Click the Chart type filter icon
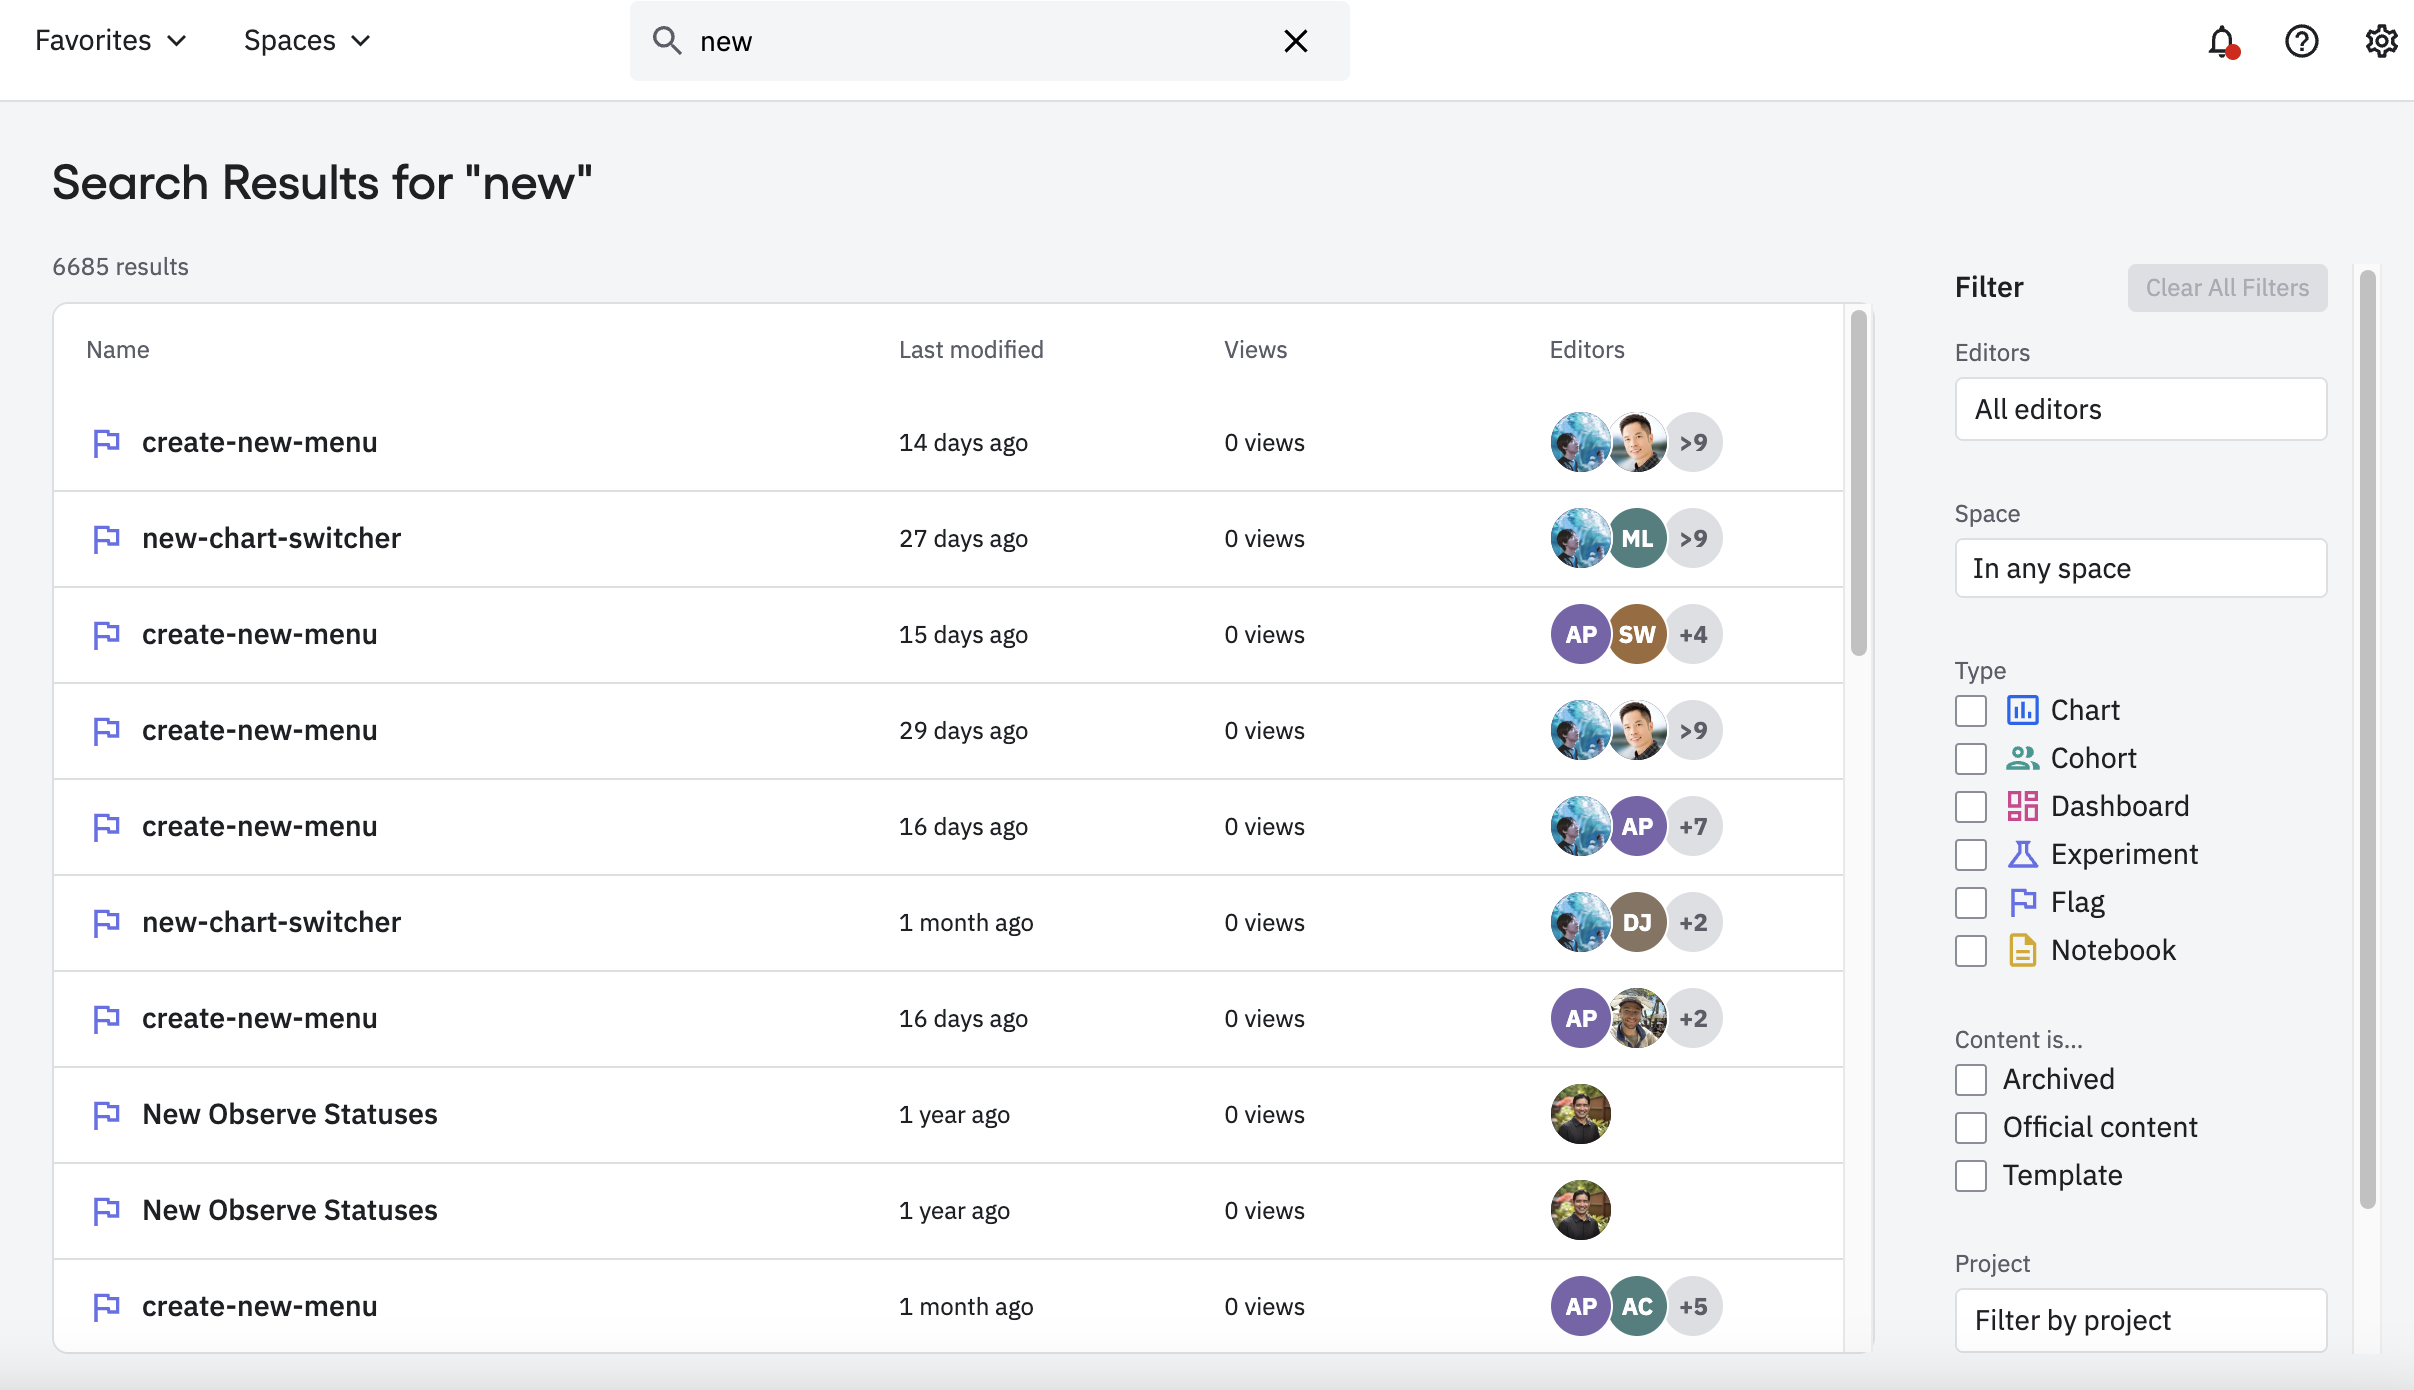This screenshot has height=1390, width=2414. 2021,710
